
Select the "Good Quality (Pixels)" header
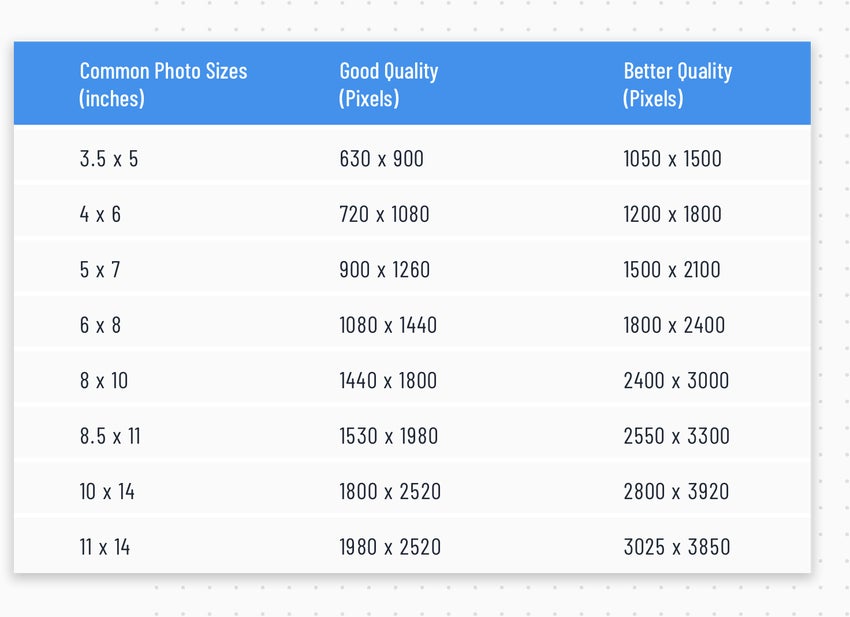click(389, 84)
